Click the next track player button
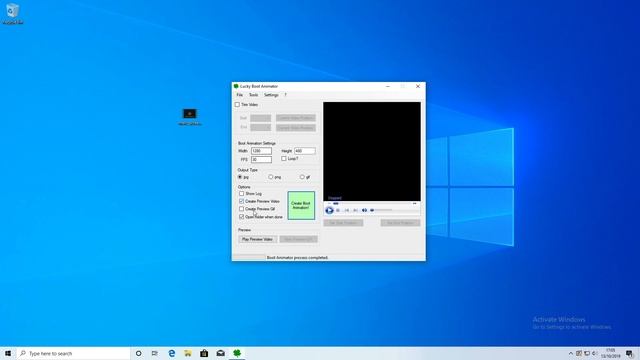 356,210
